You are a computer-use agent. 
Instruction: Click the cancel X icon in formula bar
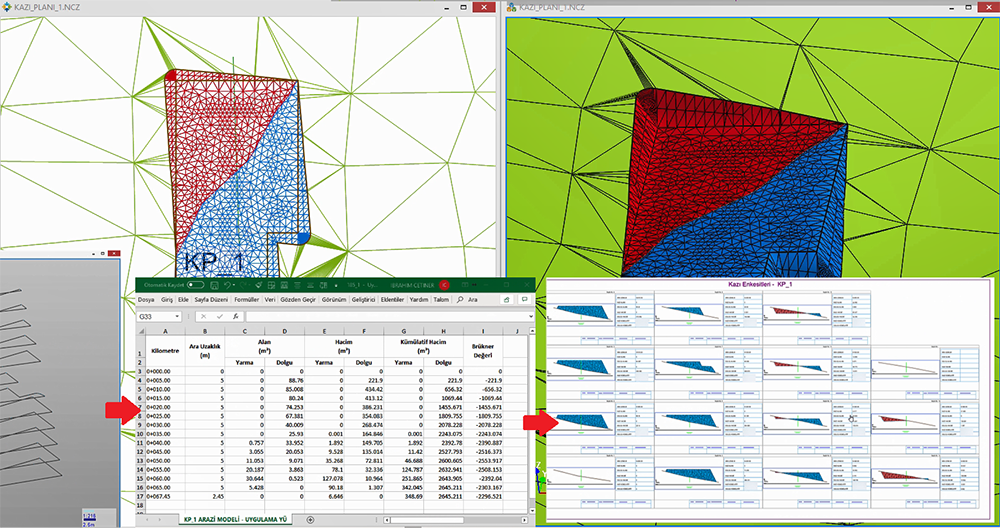click(x=203, y=316)
